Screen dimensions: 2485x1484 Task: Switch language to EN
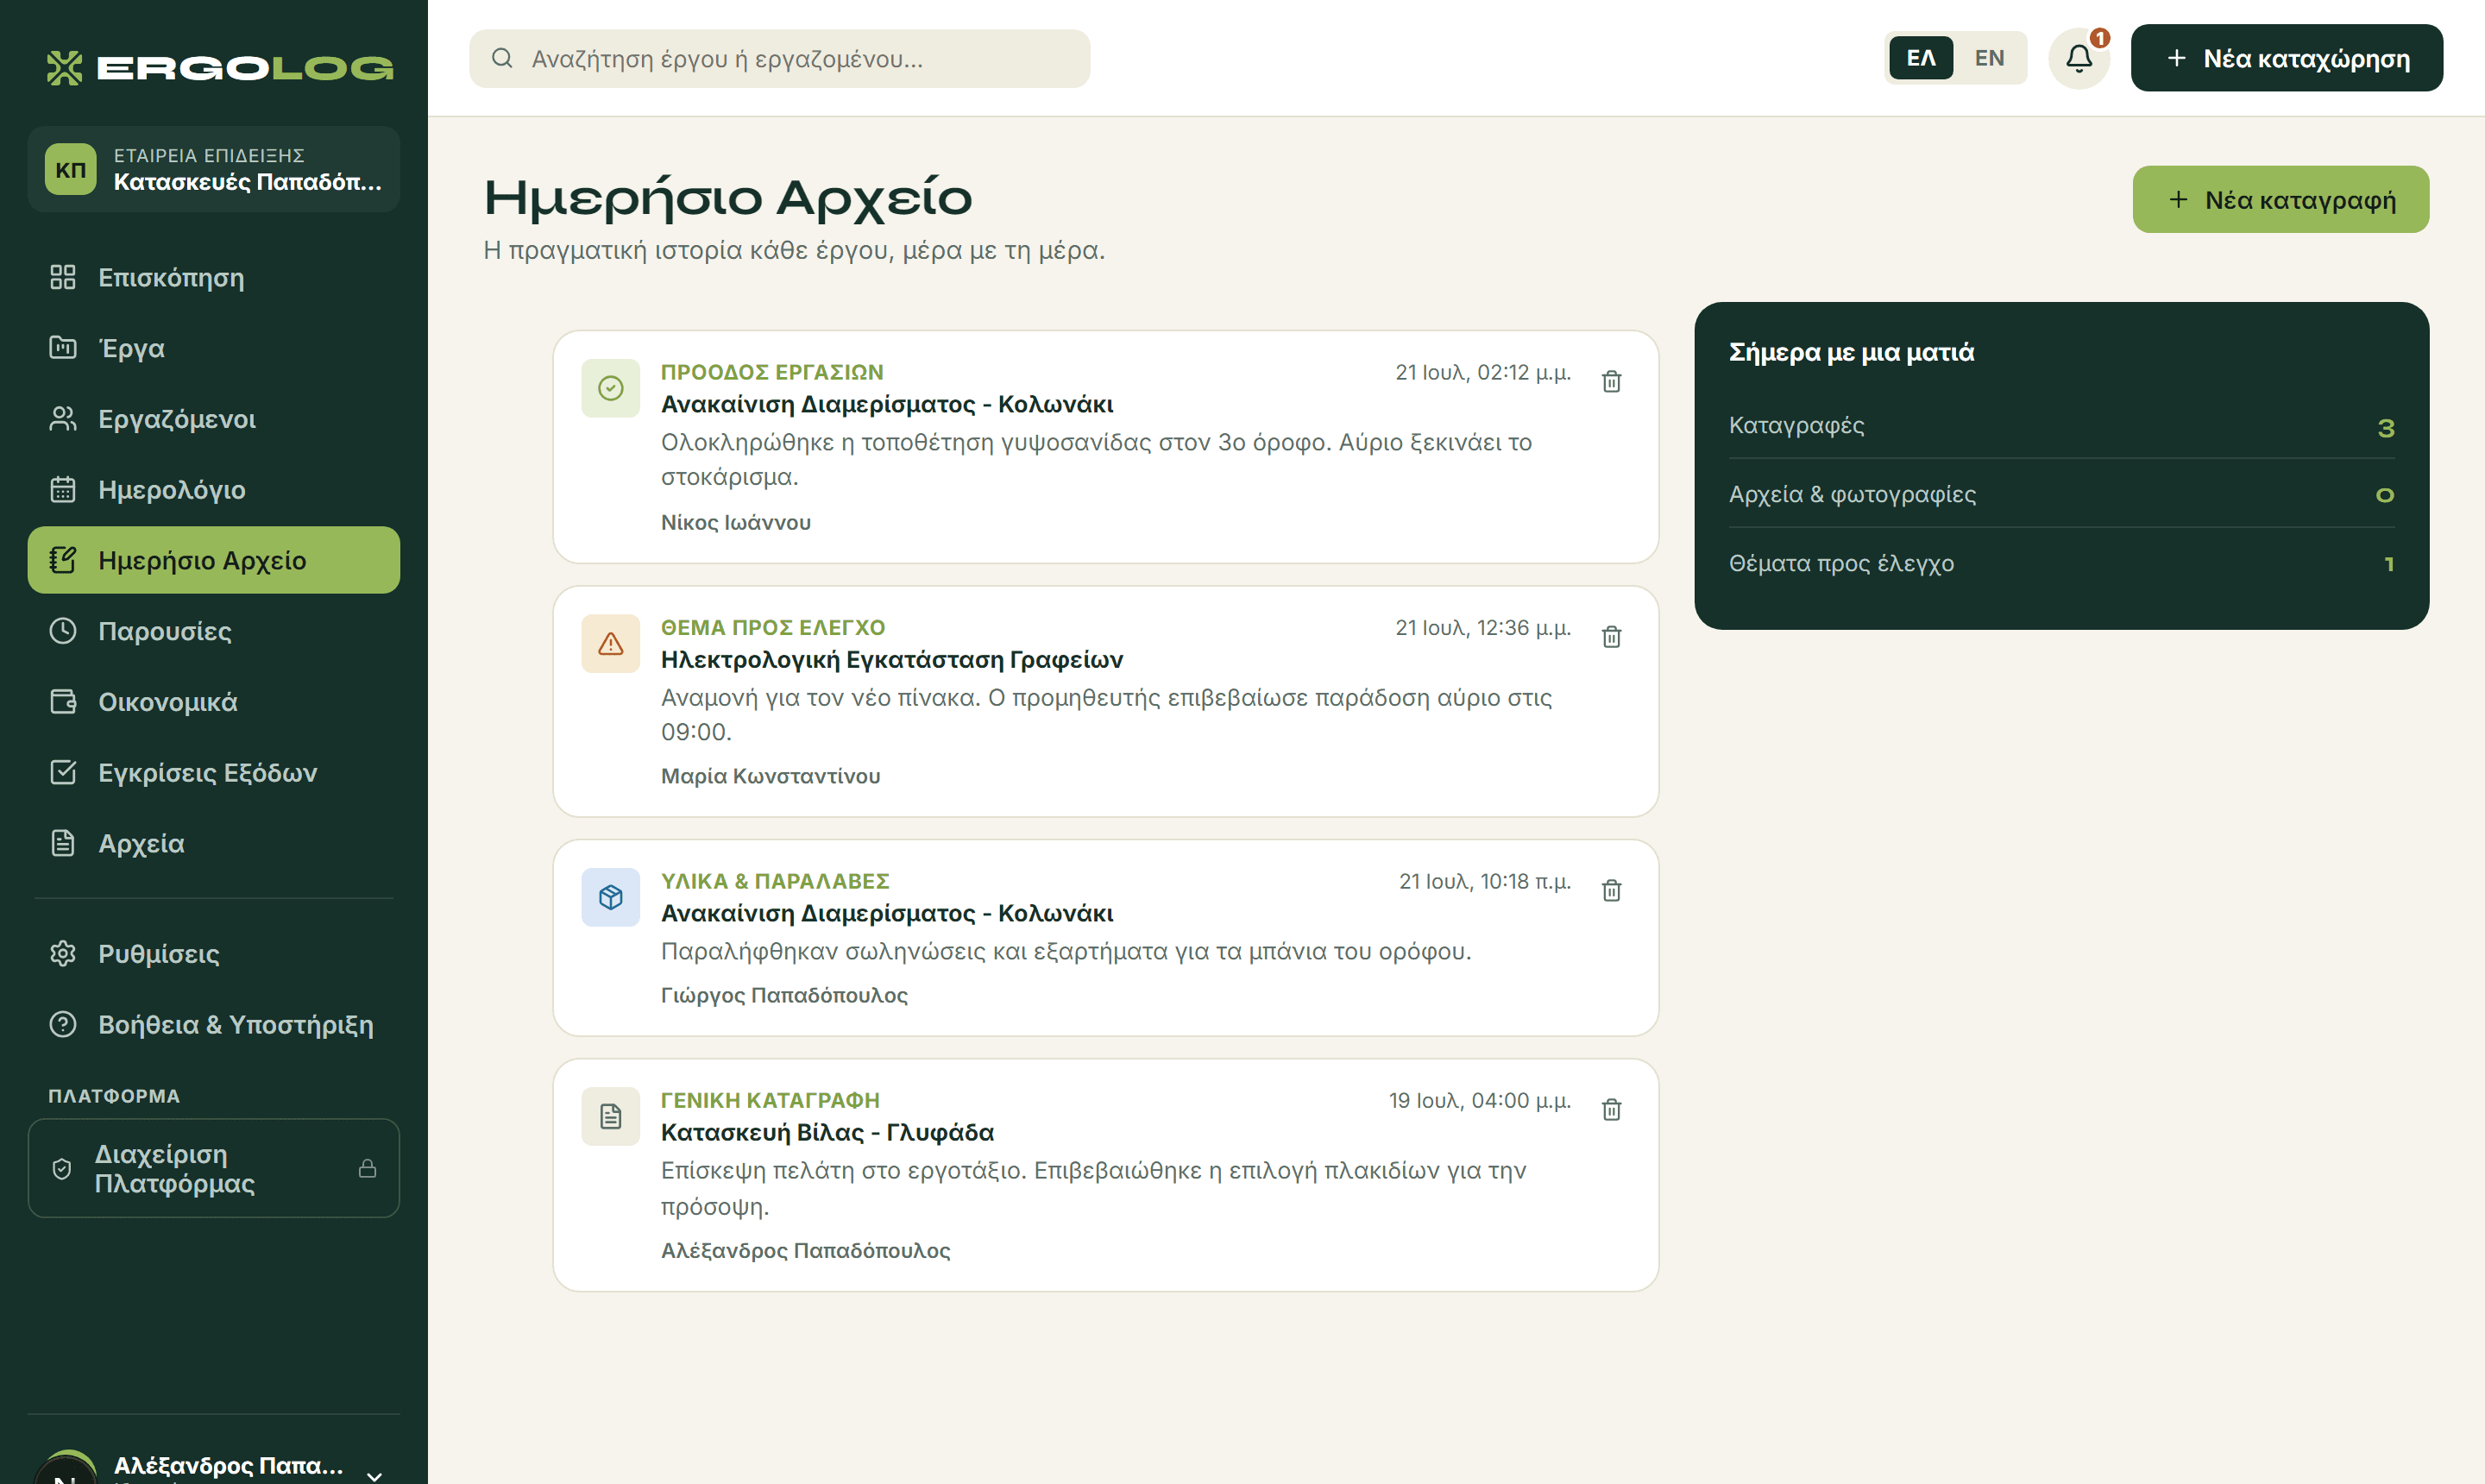coord(1989,58)
